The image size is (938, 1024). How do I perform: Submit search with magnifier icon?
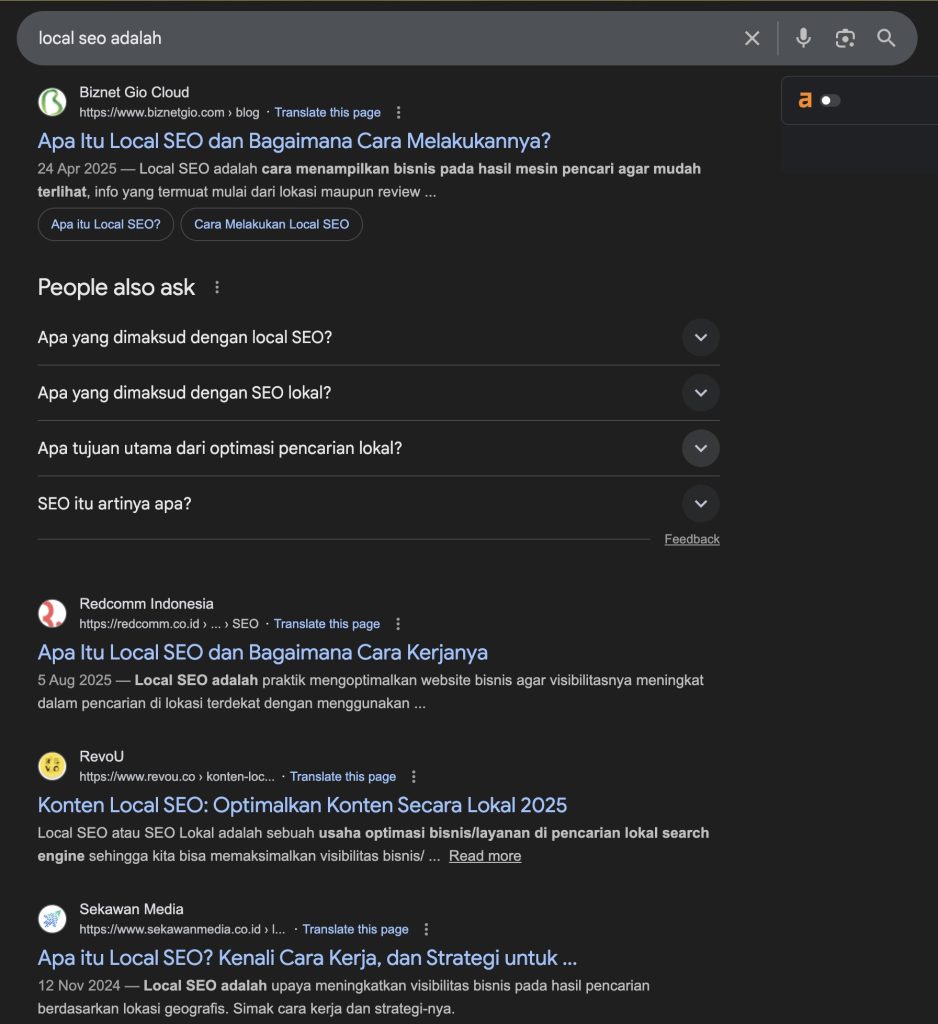tap(886, 38)
